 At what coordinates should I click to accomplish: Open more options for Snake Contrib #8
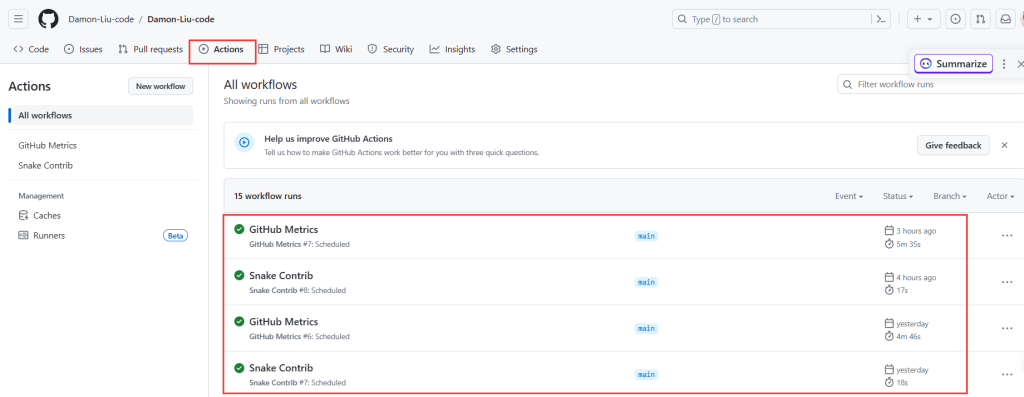point(1007,282)
